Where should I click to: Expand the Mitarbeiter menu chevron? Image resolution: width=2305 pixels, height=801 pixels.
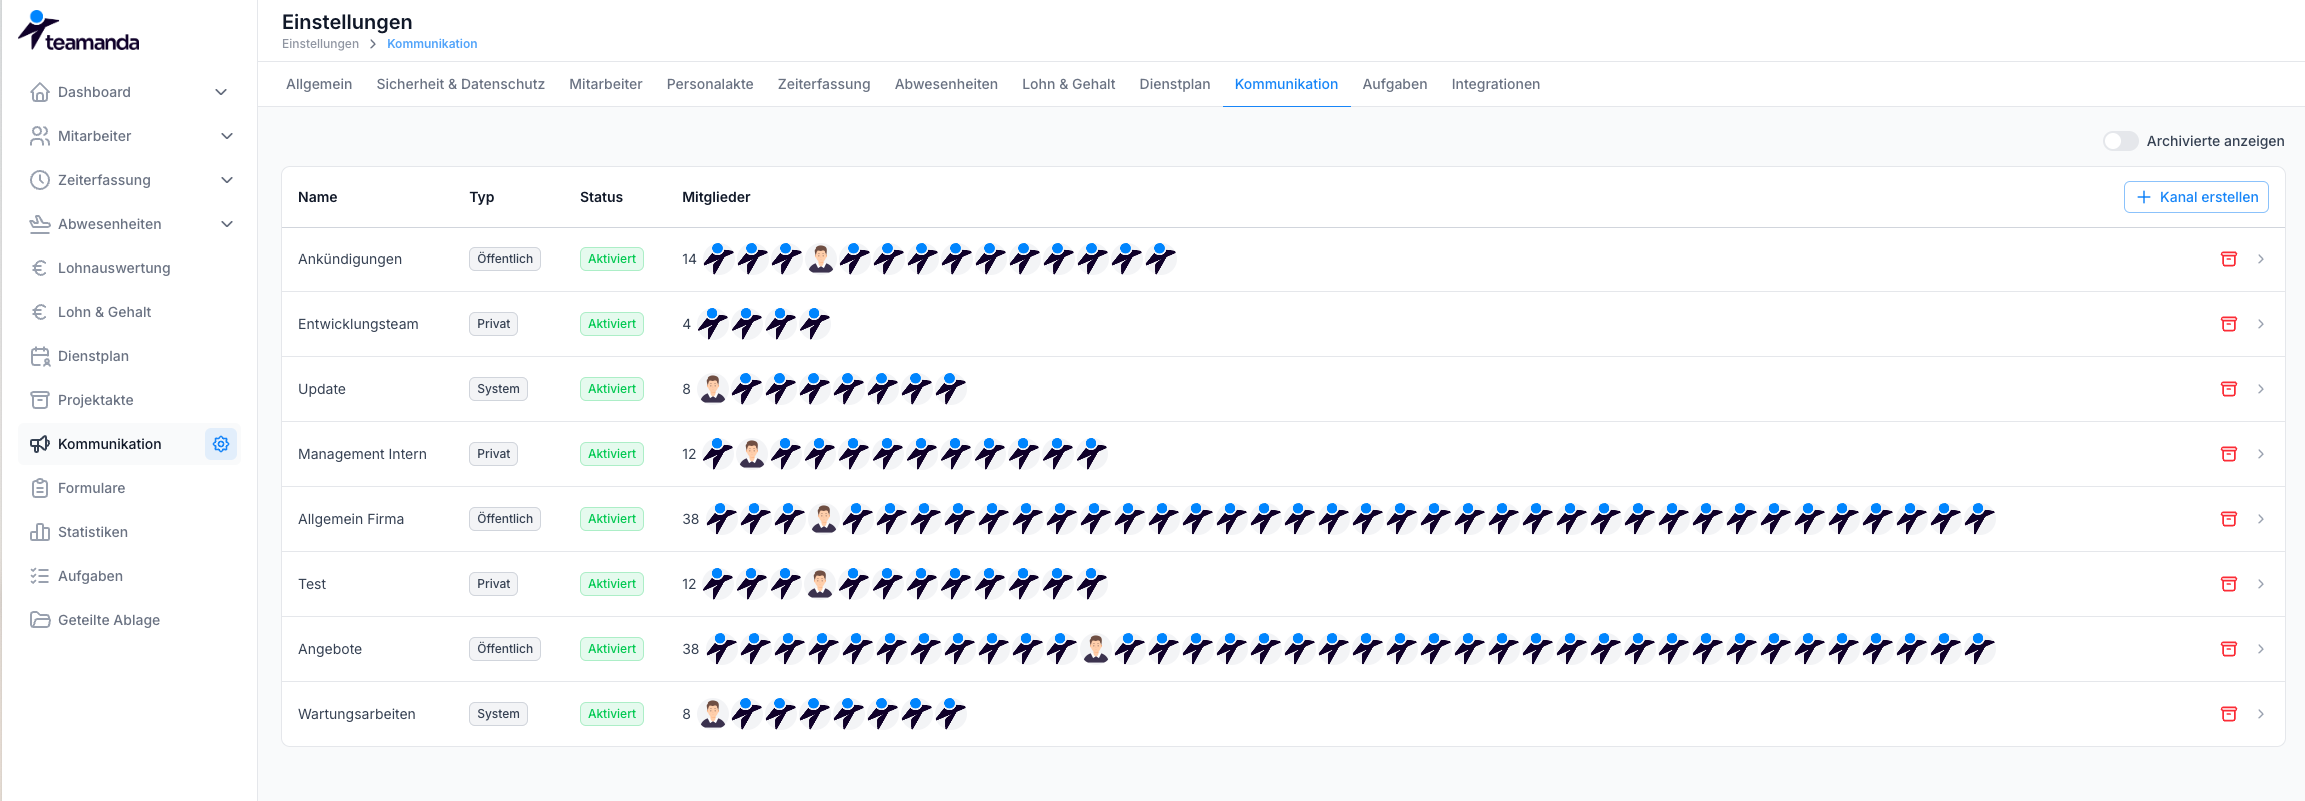click(x=227, y=136)
